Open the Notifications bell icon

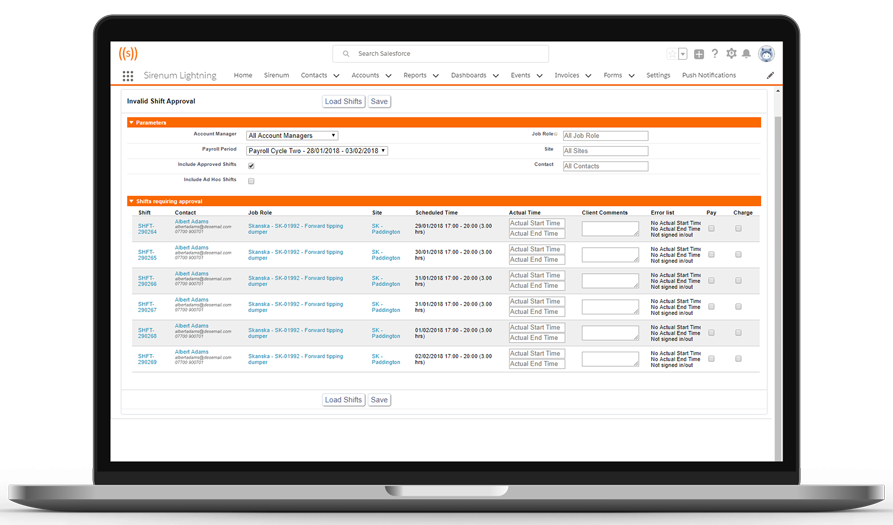coord(746,54)
